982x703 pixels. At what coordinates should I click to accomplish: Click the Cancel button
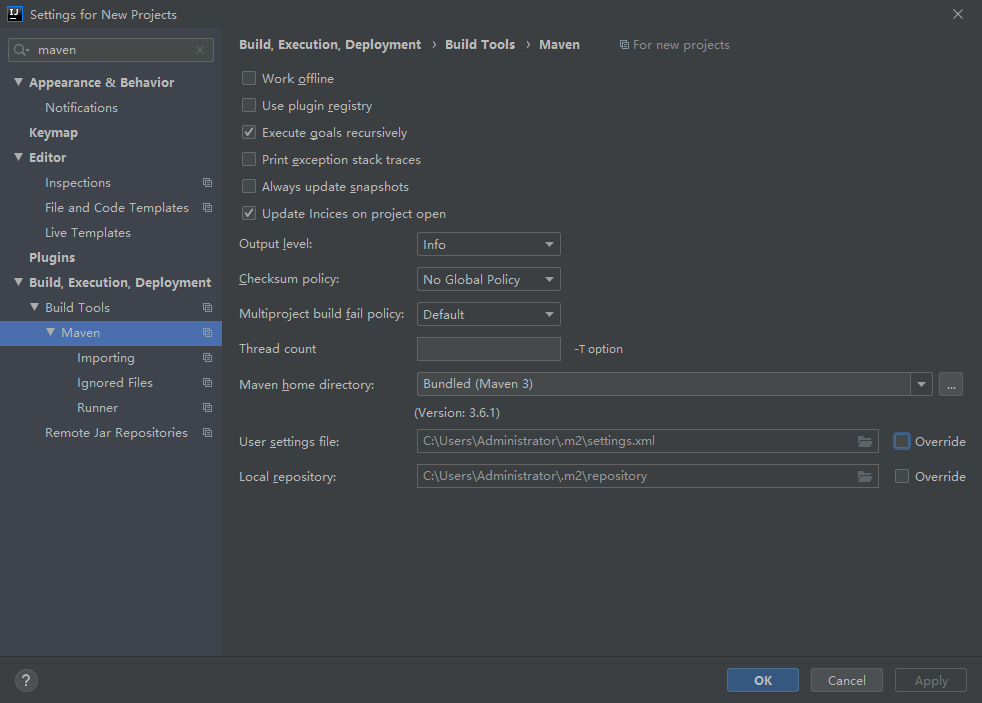[x=846, y=680]
